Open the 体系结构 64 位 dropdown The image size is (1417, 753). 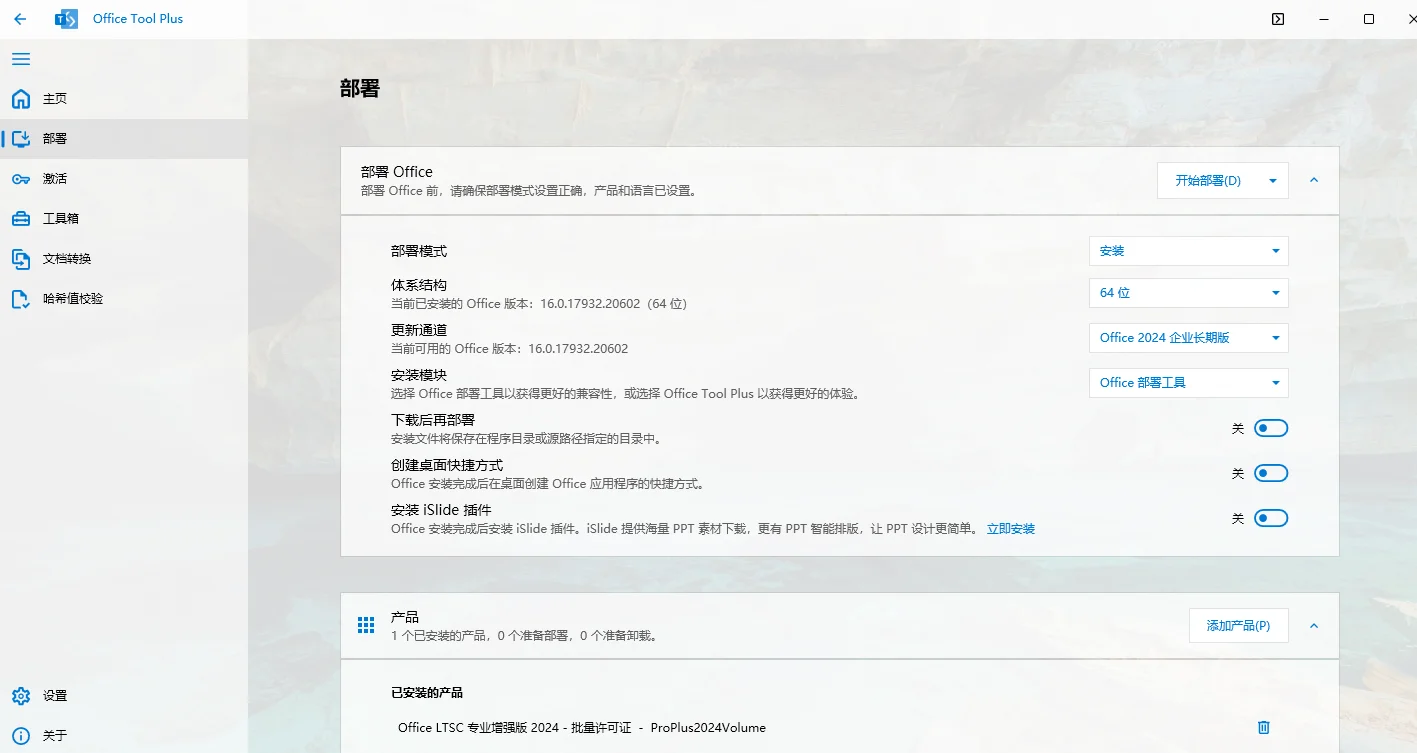(x=1188, y=293)
